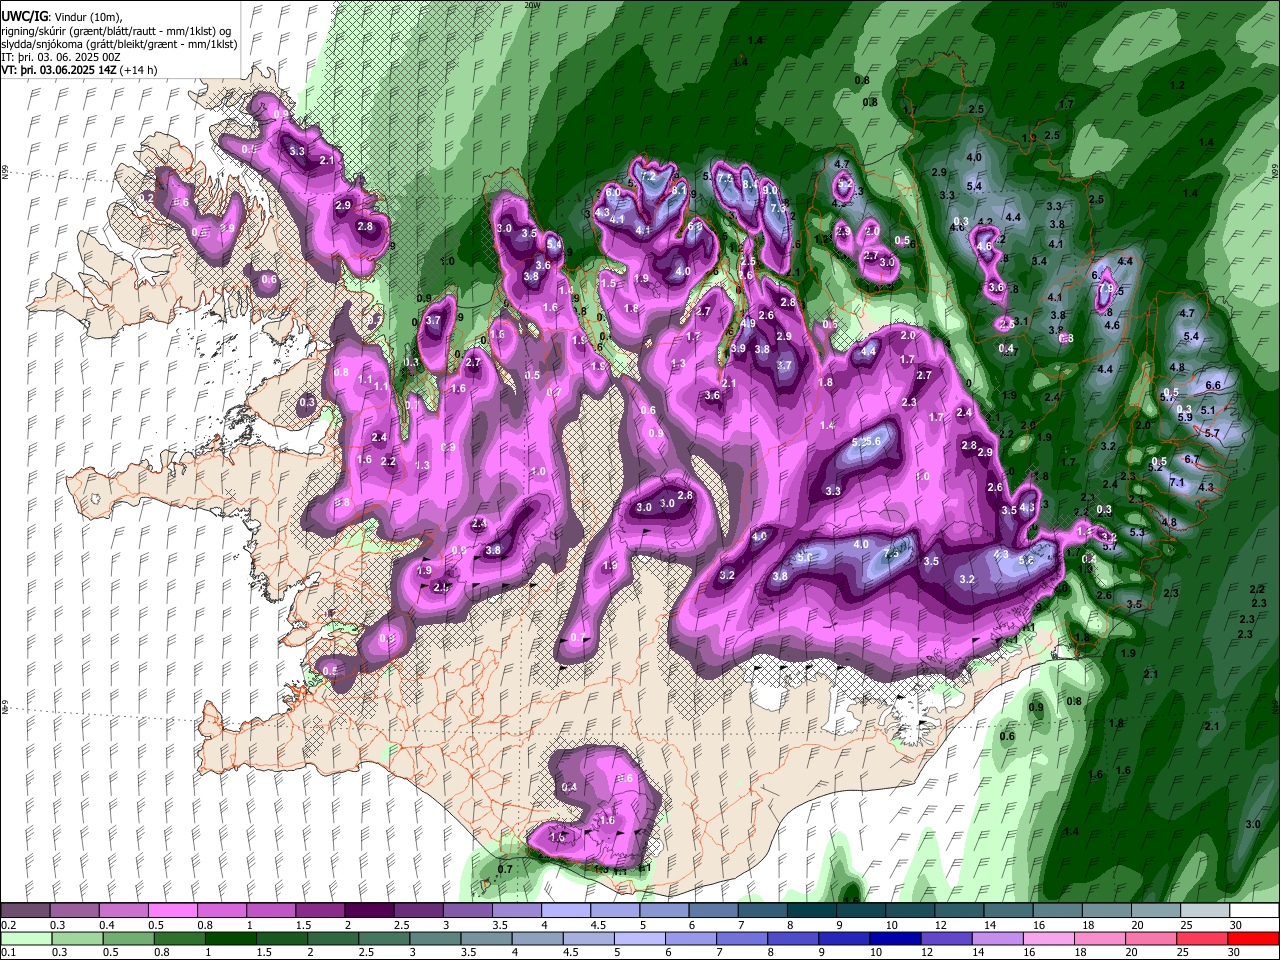Viewport: 1280px width, 960px height.
Task: Choose upper legend swatch between 6 and 7
Action: point(713,911)
